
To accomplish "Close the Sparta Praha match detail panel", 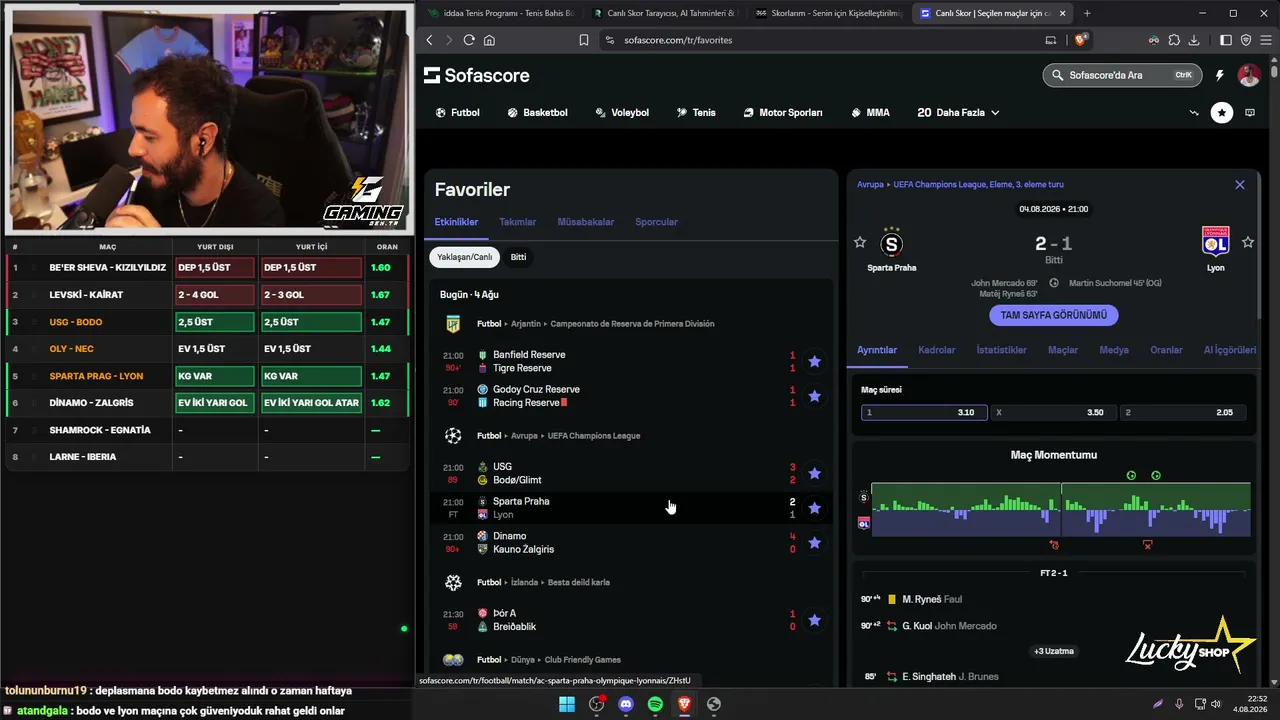I will click(x=1240, y=185).
